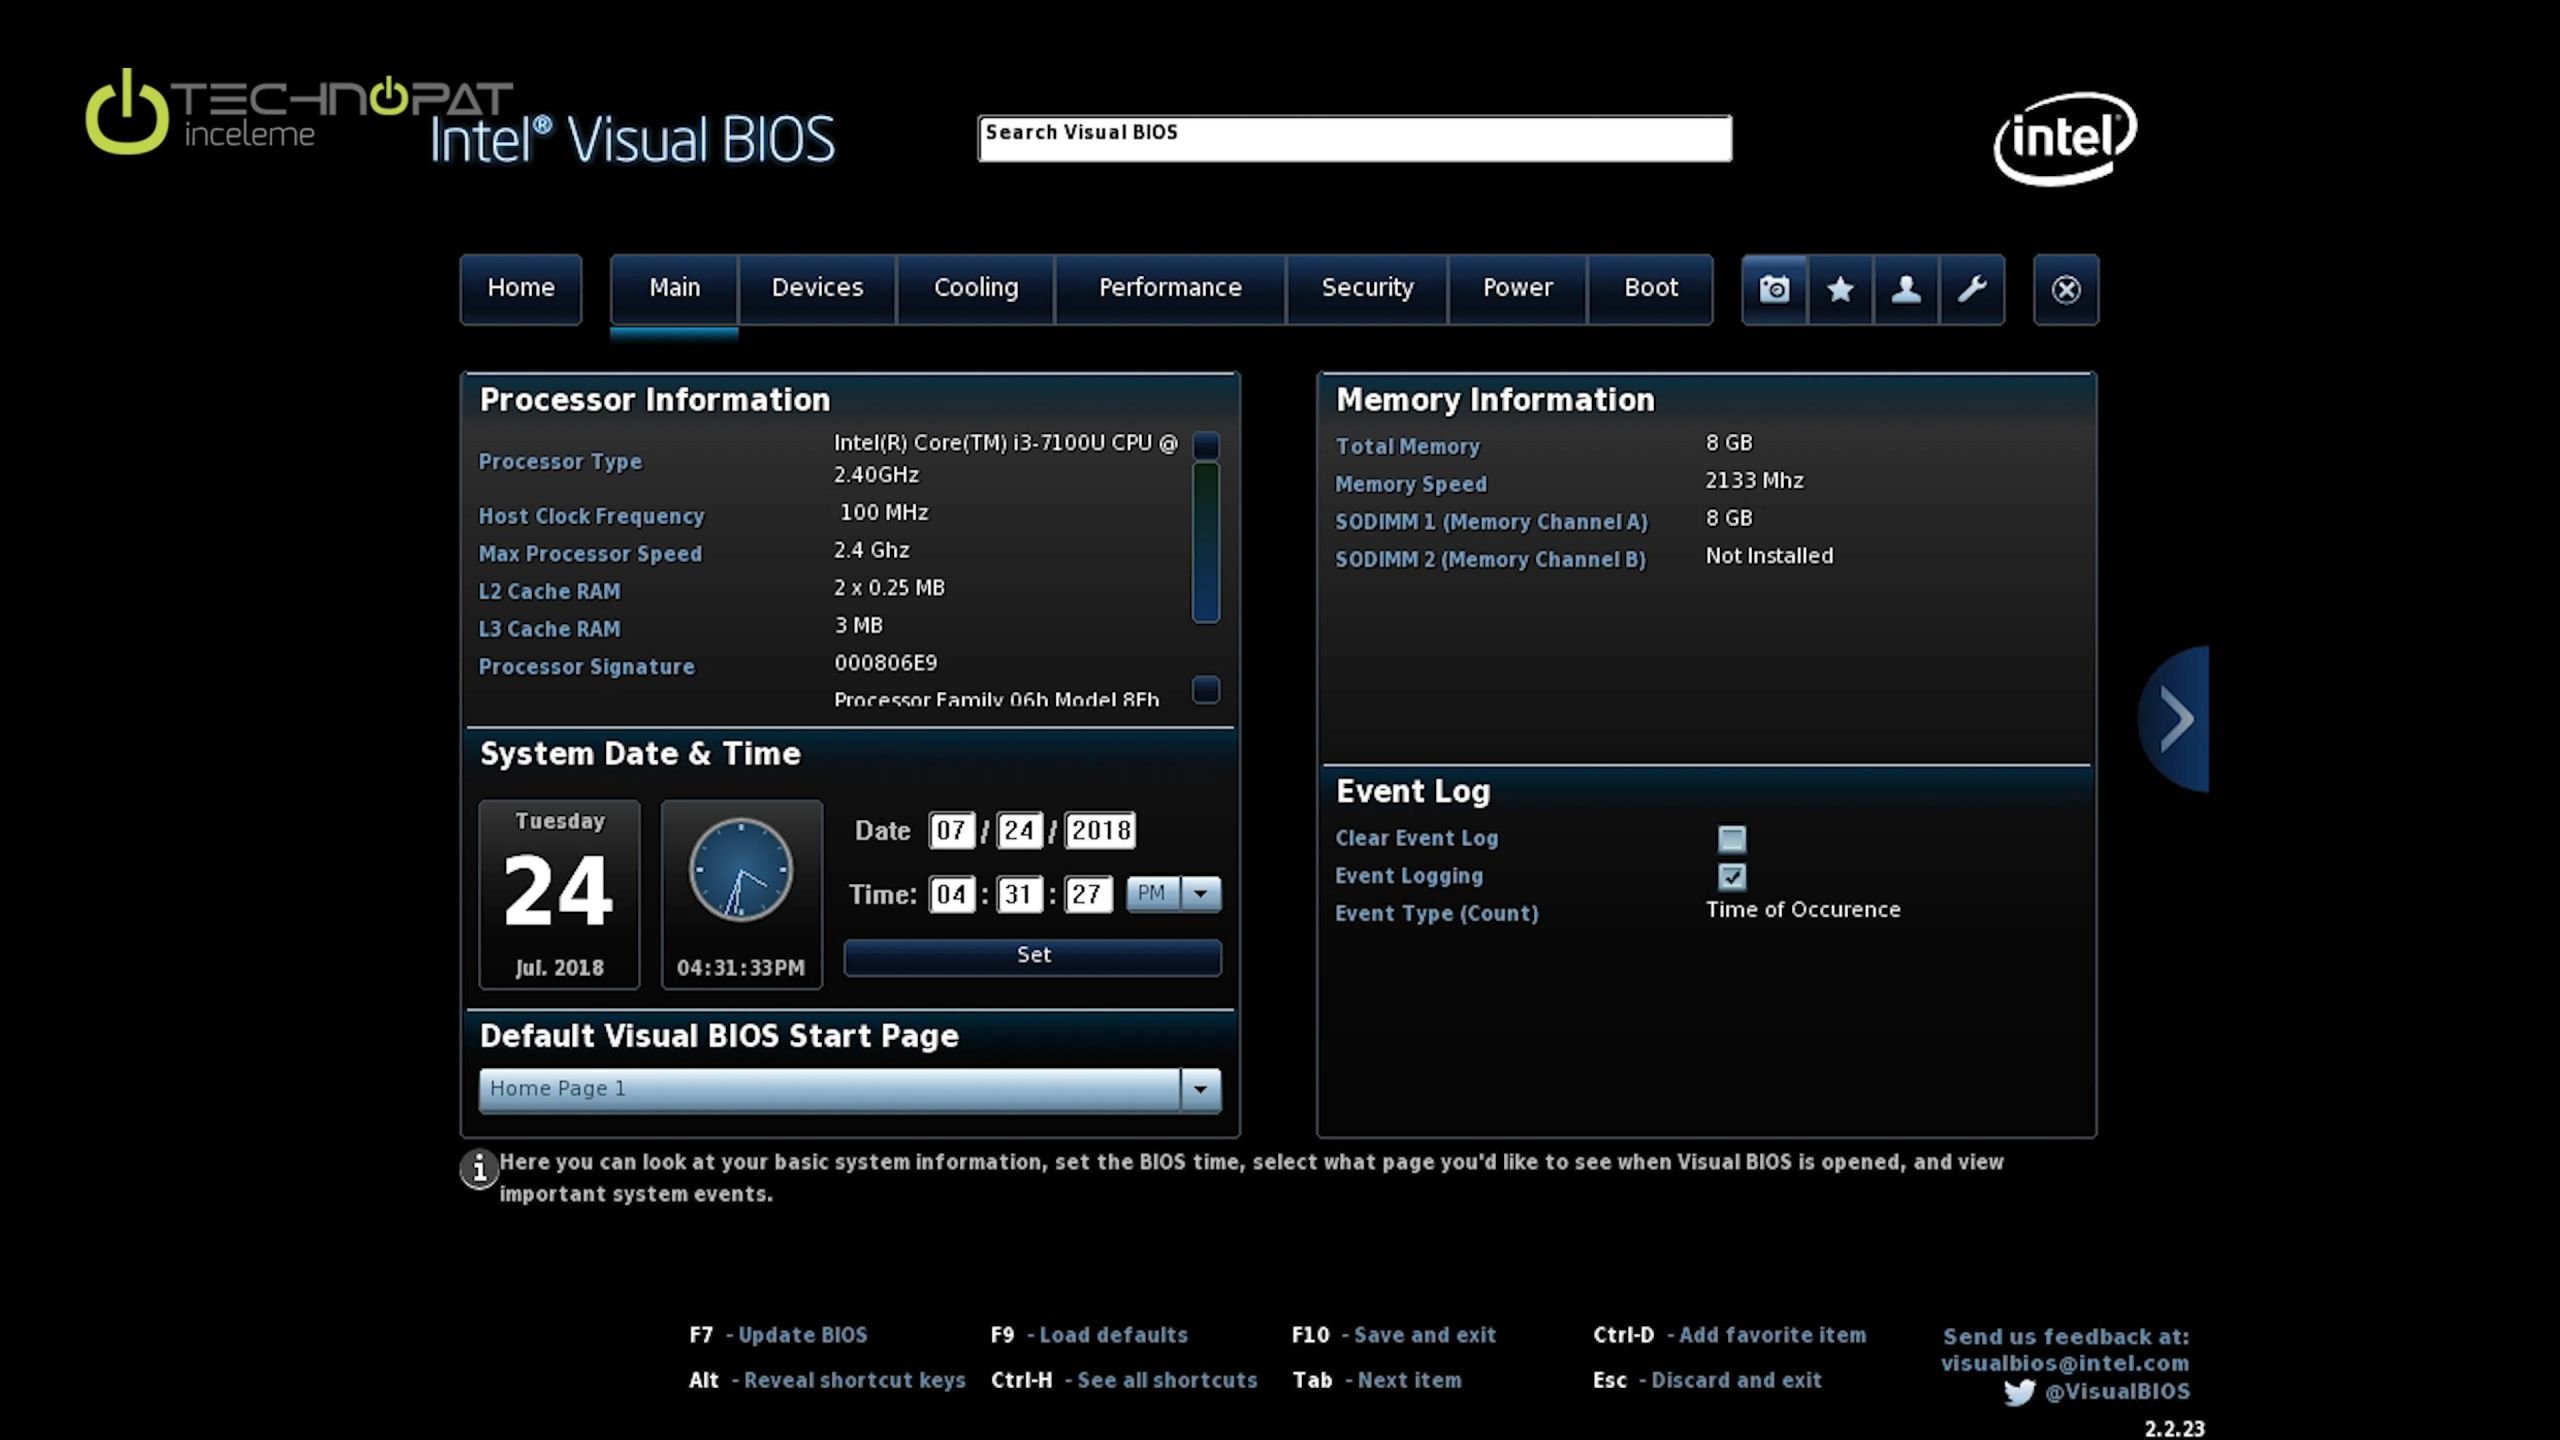Switch to the Performance tab

pos(1170,288)
